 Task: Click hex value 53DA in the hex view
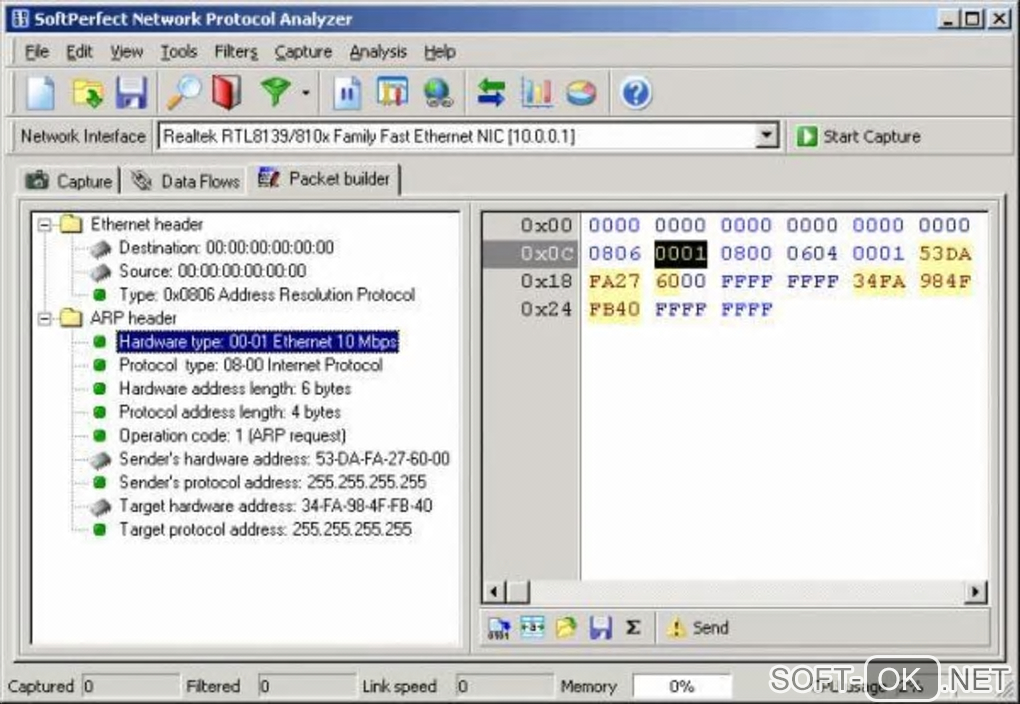945,254
